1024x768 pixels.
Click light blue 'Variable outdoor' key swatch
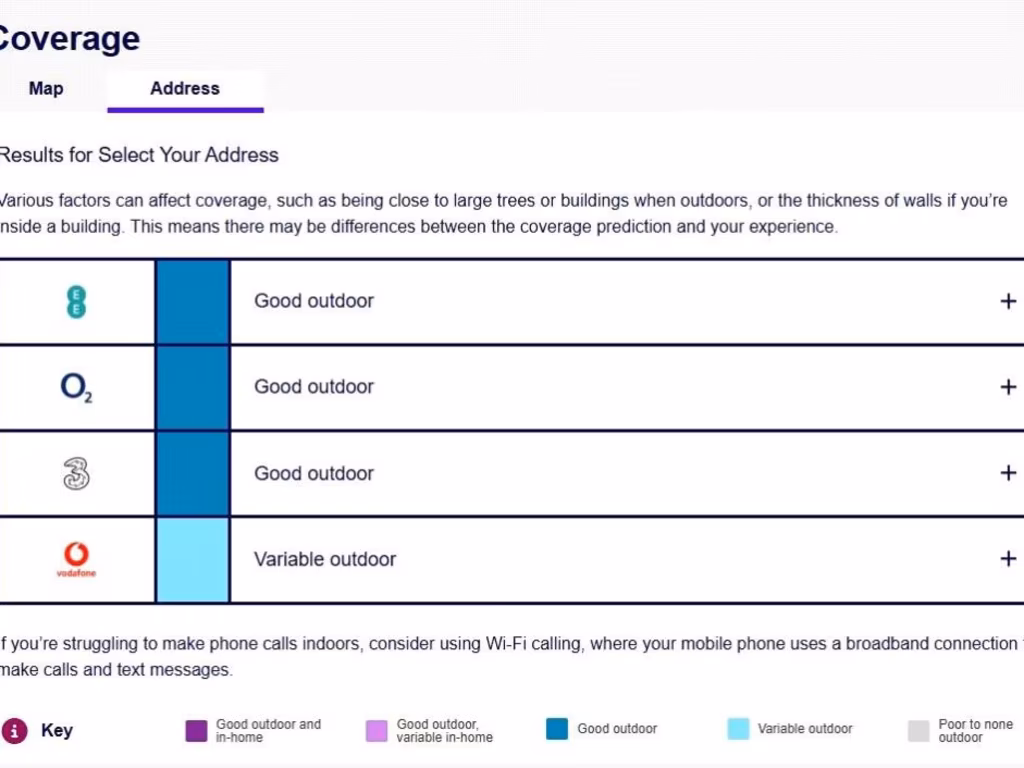click(x=738, y=729)
